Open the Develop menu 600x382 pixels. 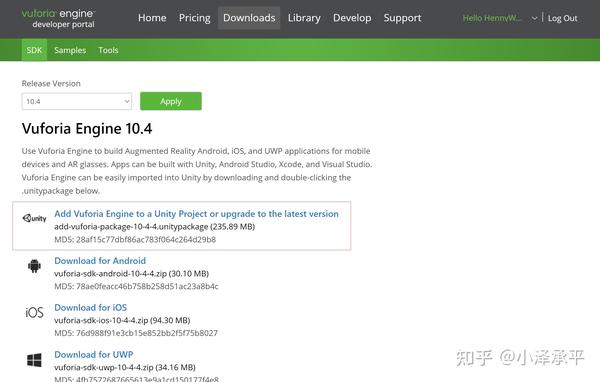(352, 18)
